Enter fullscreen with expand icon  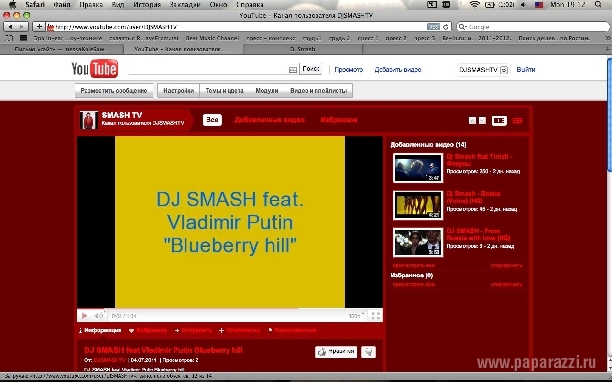point(375,316)
